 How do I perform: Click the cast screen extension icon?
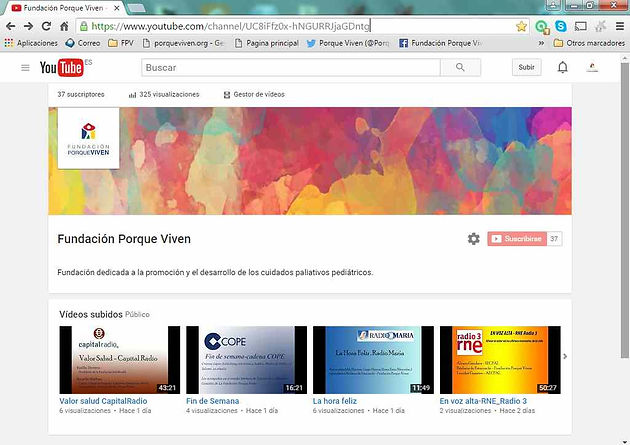581,27
